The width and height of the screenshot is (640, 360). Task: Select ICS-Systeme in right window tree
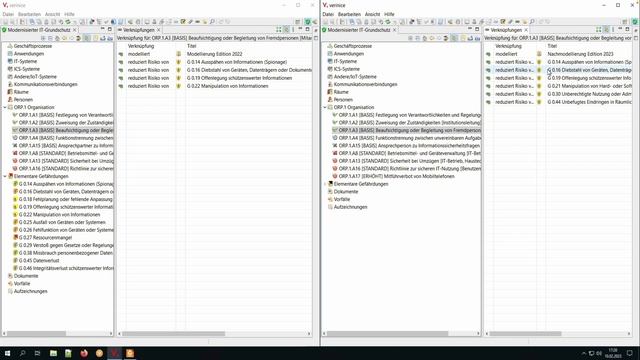click(347, 69)
